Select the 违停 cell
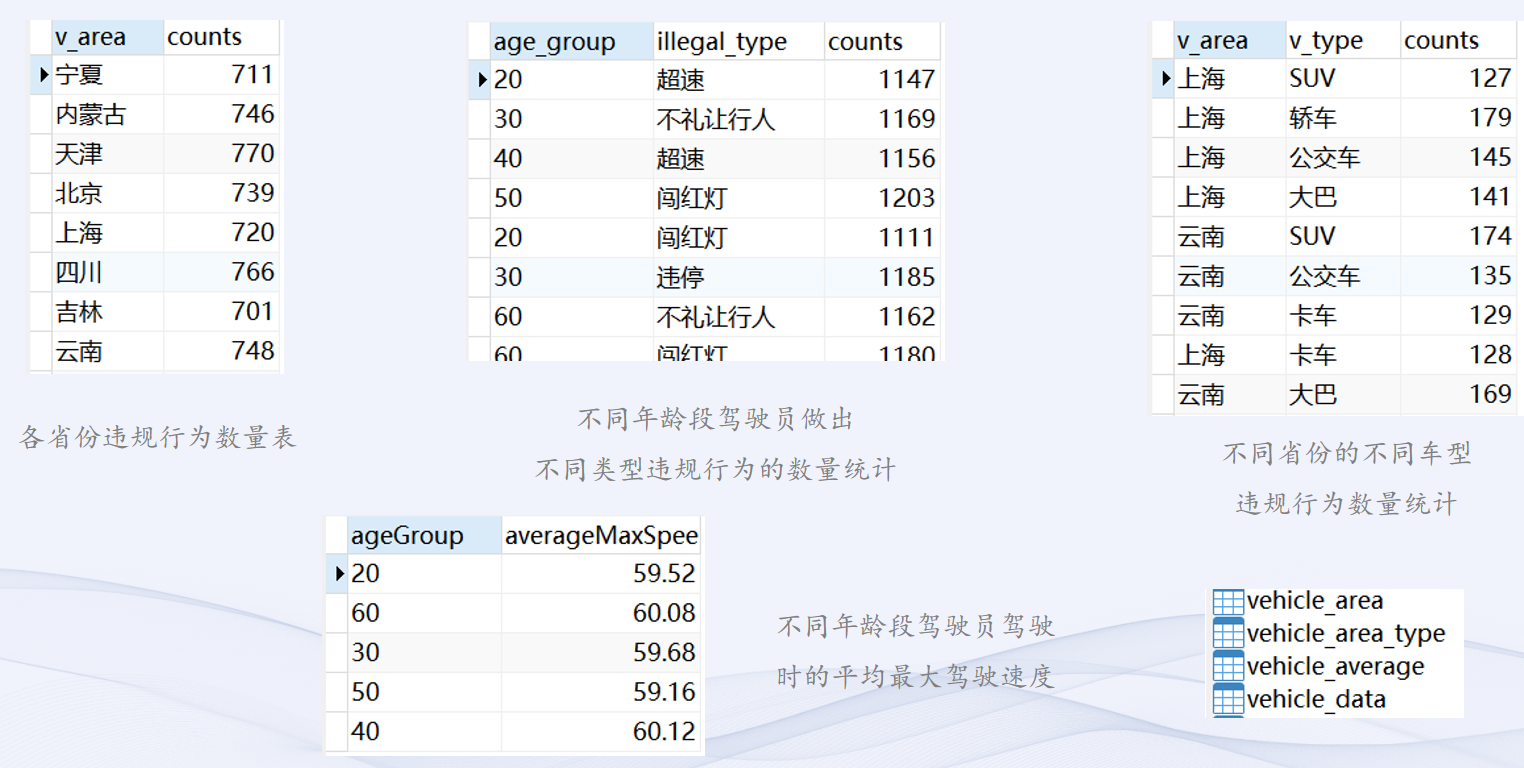 click(x=738, y=277)
